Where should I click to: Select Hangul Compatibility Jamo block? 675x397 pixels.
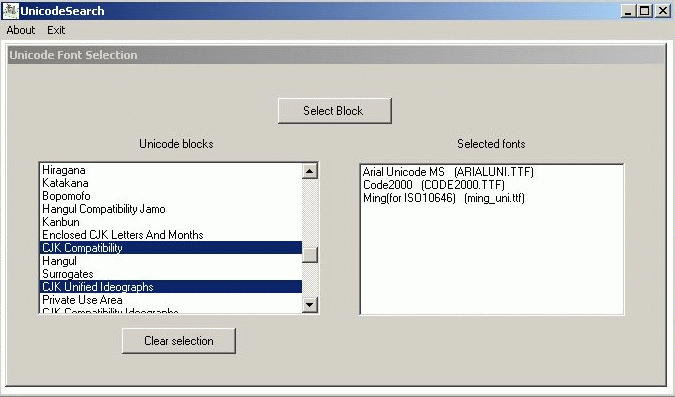pos(171,209)
